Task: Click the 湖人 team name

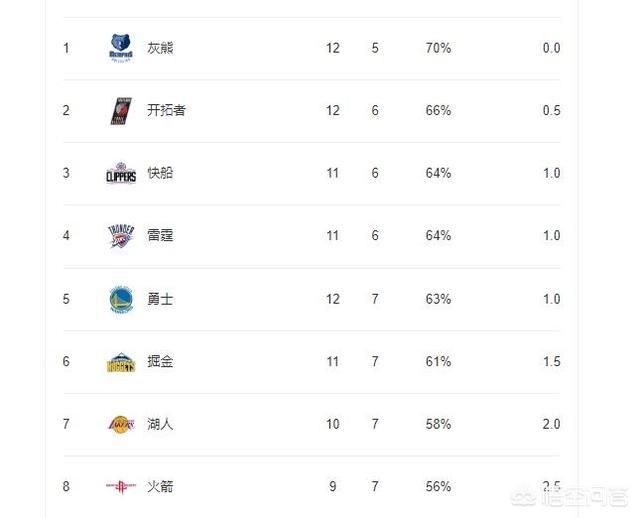Action: coord(160,424)
